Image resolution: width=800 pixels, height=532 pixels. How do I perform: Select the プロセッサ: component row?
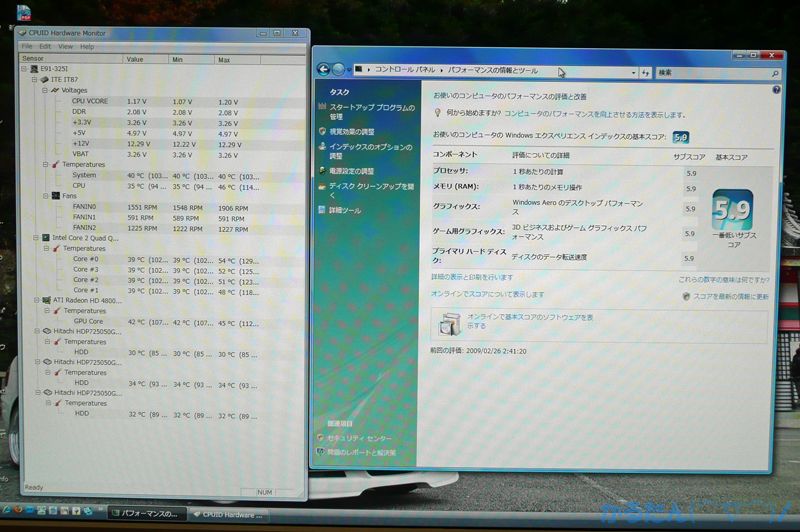tap(565, 172)
